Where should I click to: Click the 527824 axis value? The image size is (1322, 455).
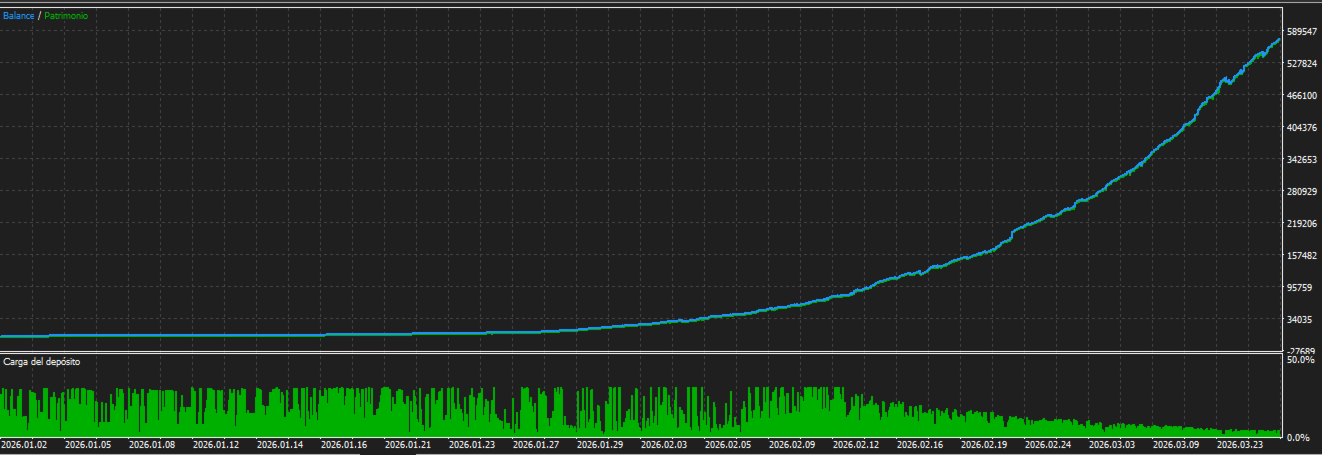point(1302,64)
